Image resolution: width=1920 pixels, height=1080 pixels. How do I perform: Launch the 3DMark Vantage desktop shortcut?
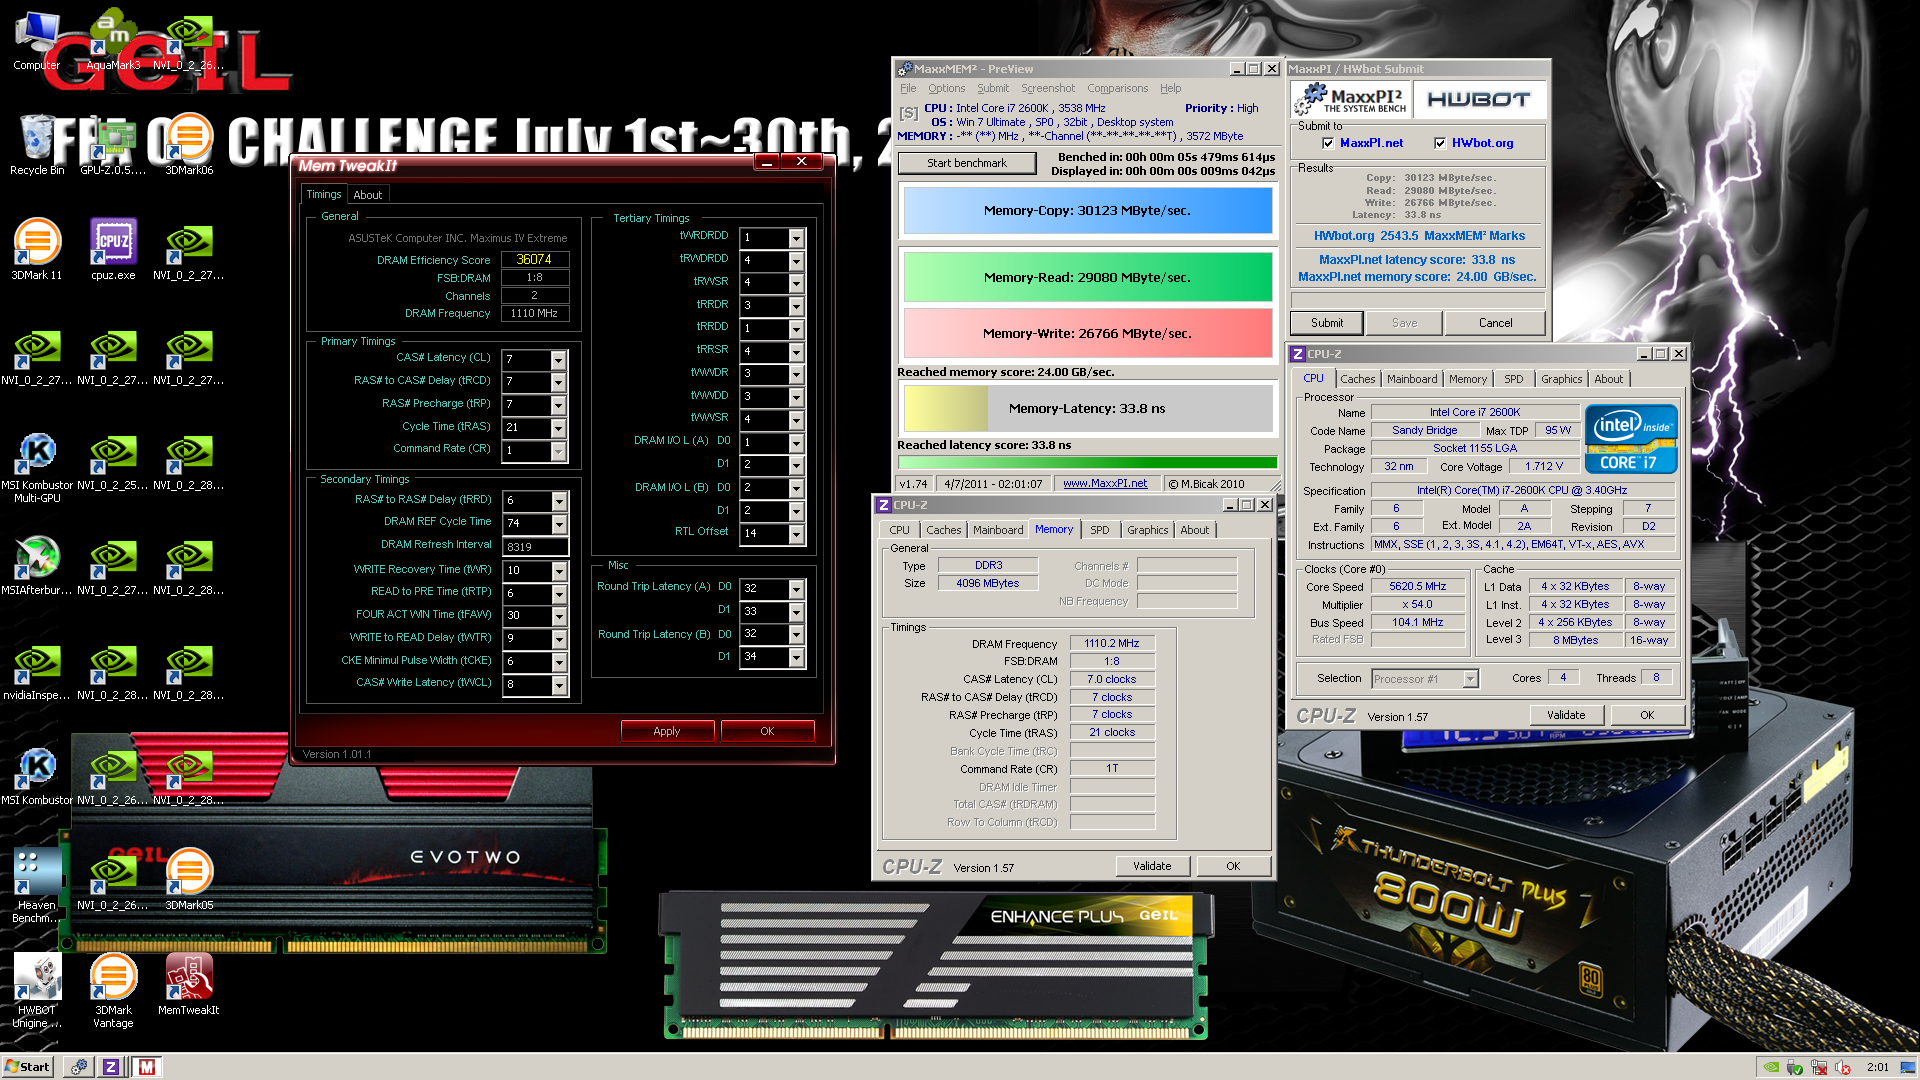[x=113, y=990]
